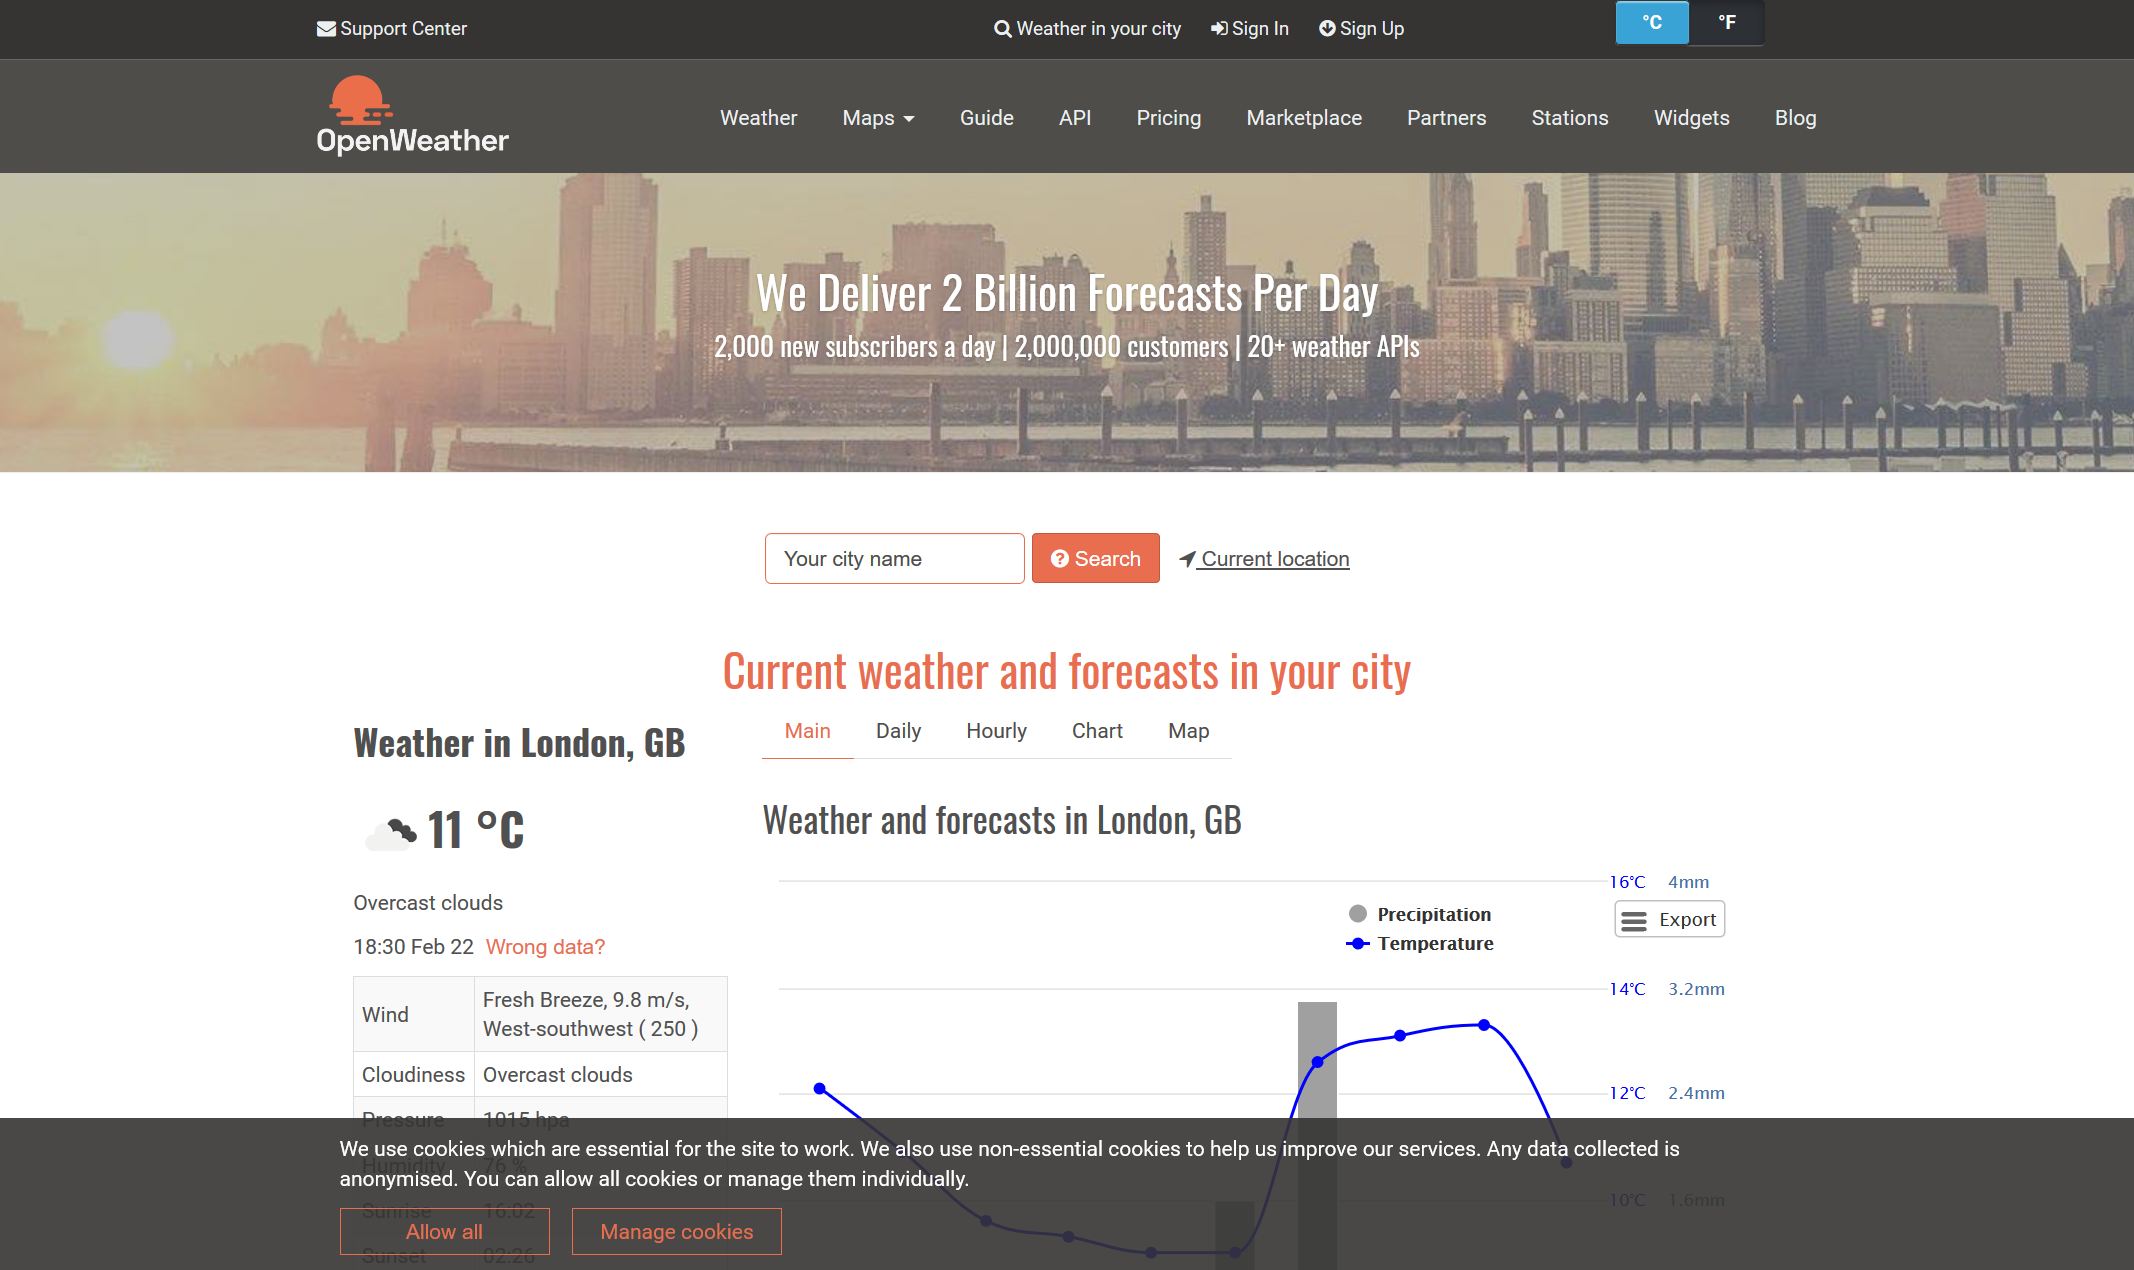Click the Export hamburger menu icon
The height and width of the screenshot is (1270, 2134).
coord(1632,919)
